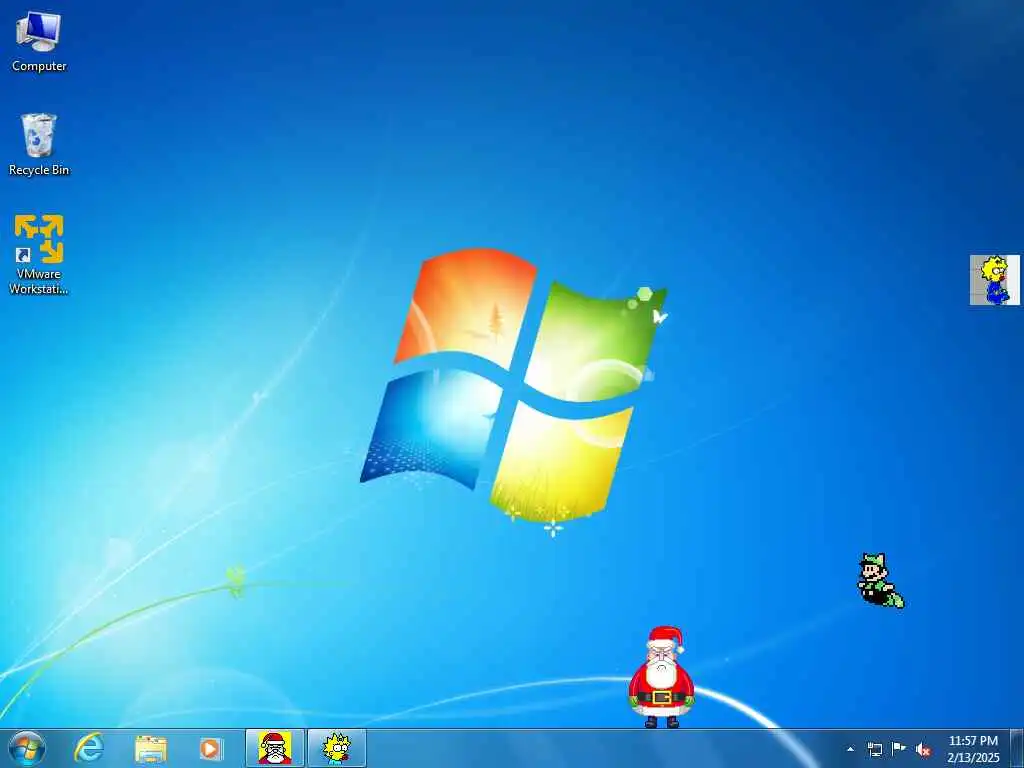Select the Computer desktop icon
The height and width of the screenshot is (768, 1024).
[x=39, y=42]
